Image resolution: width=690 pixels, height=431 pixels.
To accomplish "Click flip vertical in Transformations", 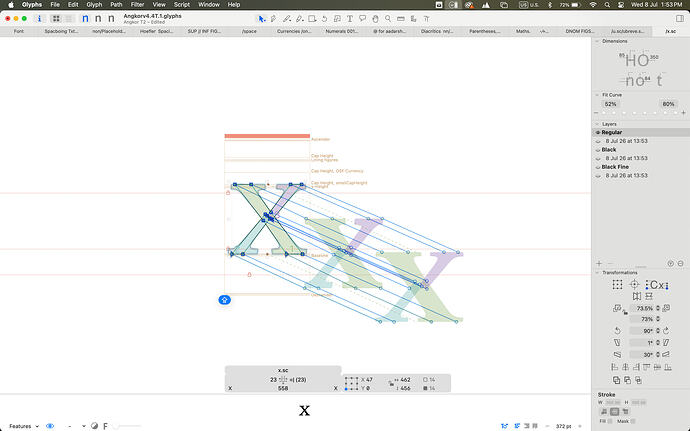I will click(x=649, y=296).
